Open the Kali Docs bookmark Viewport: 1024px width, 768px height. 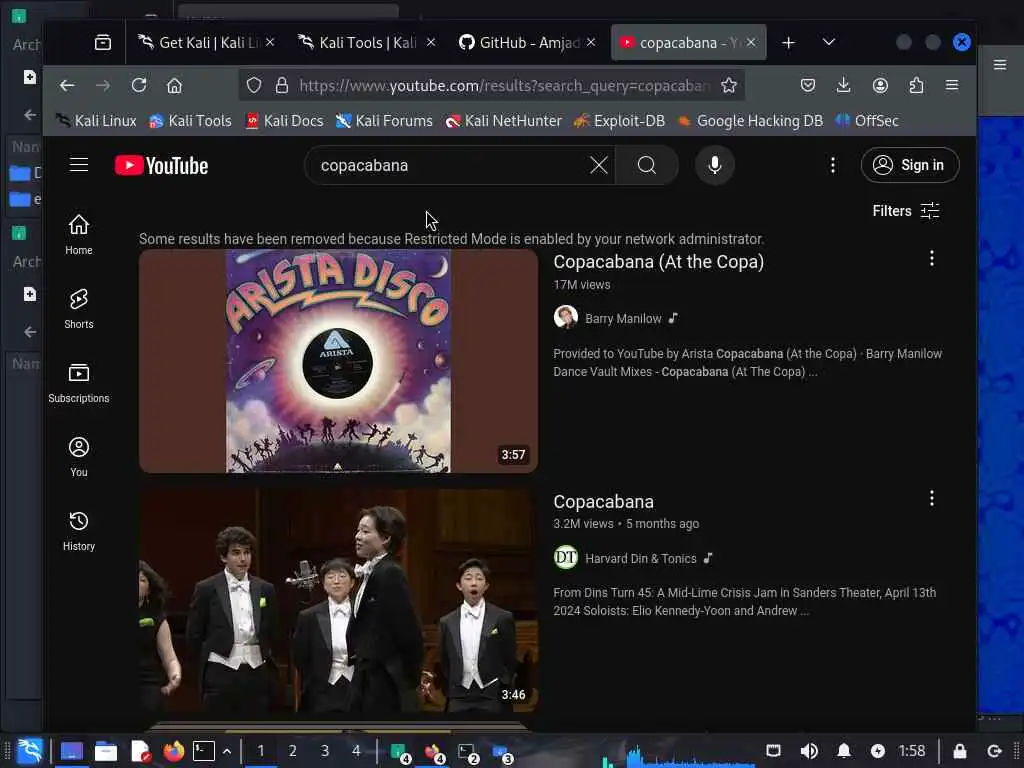(x=284, y=121)
